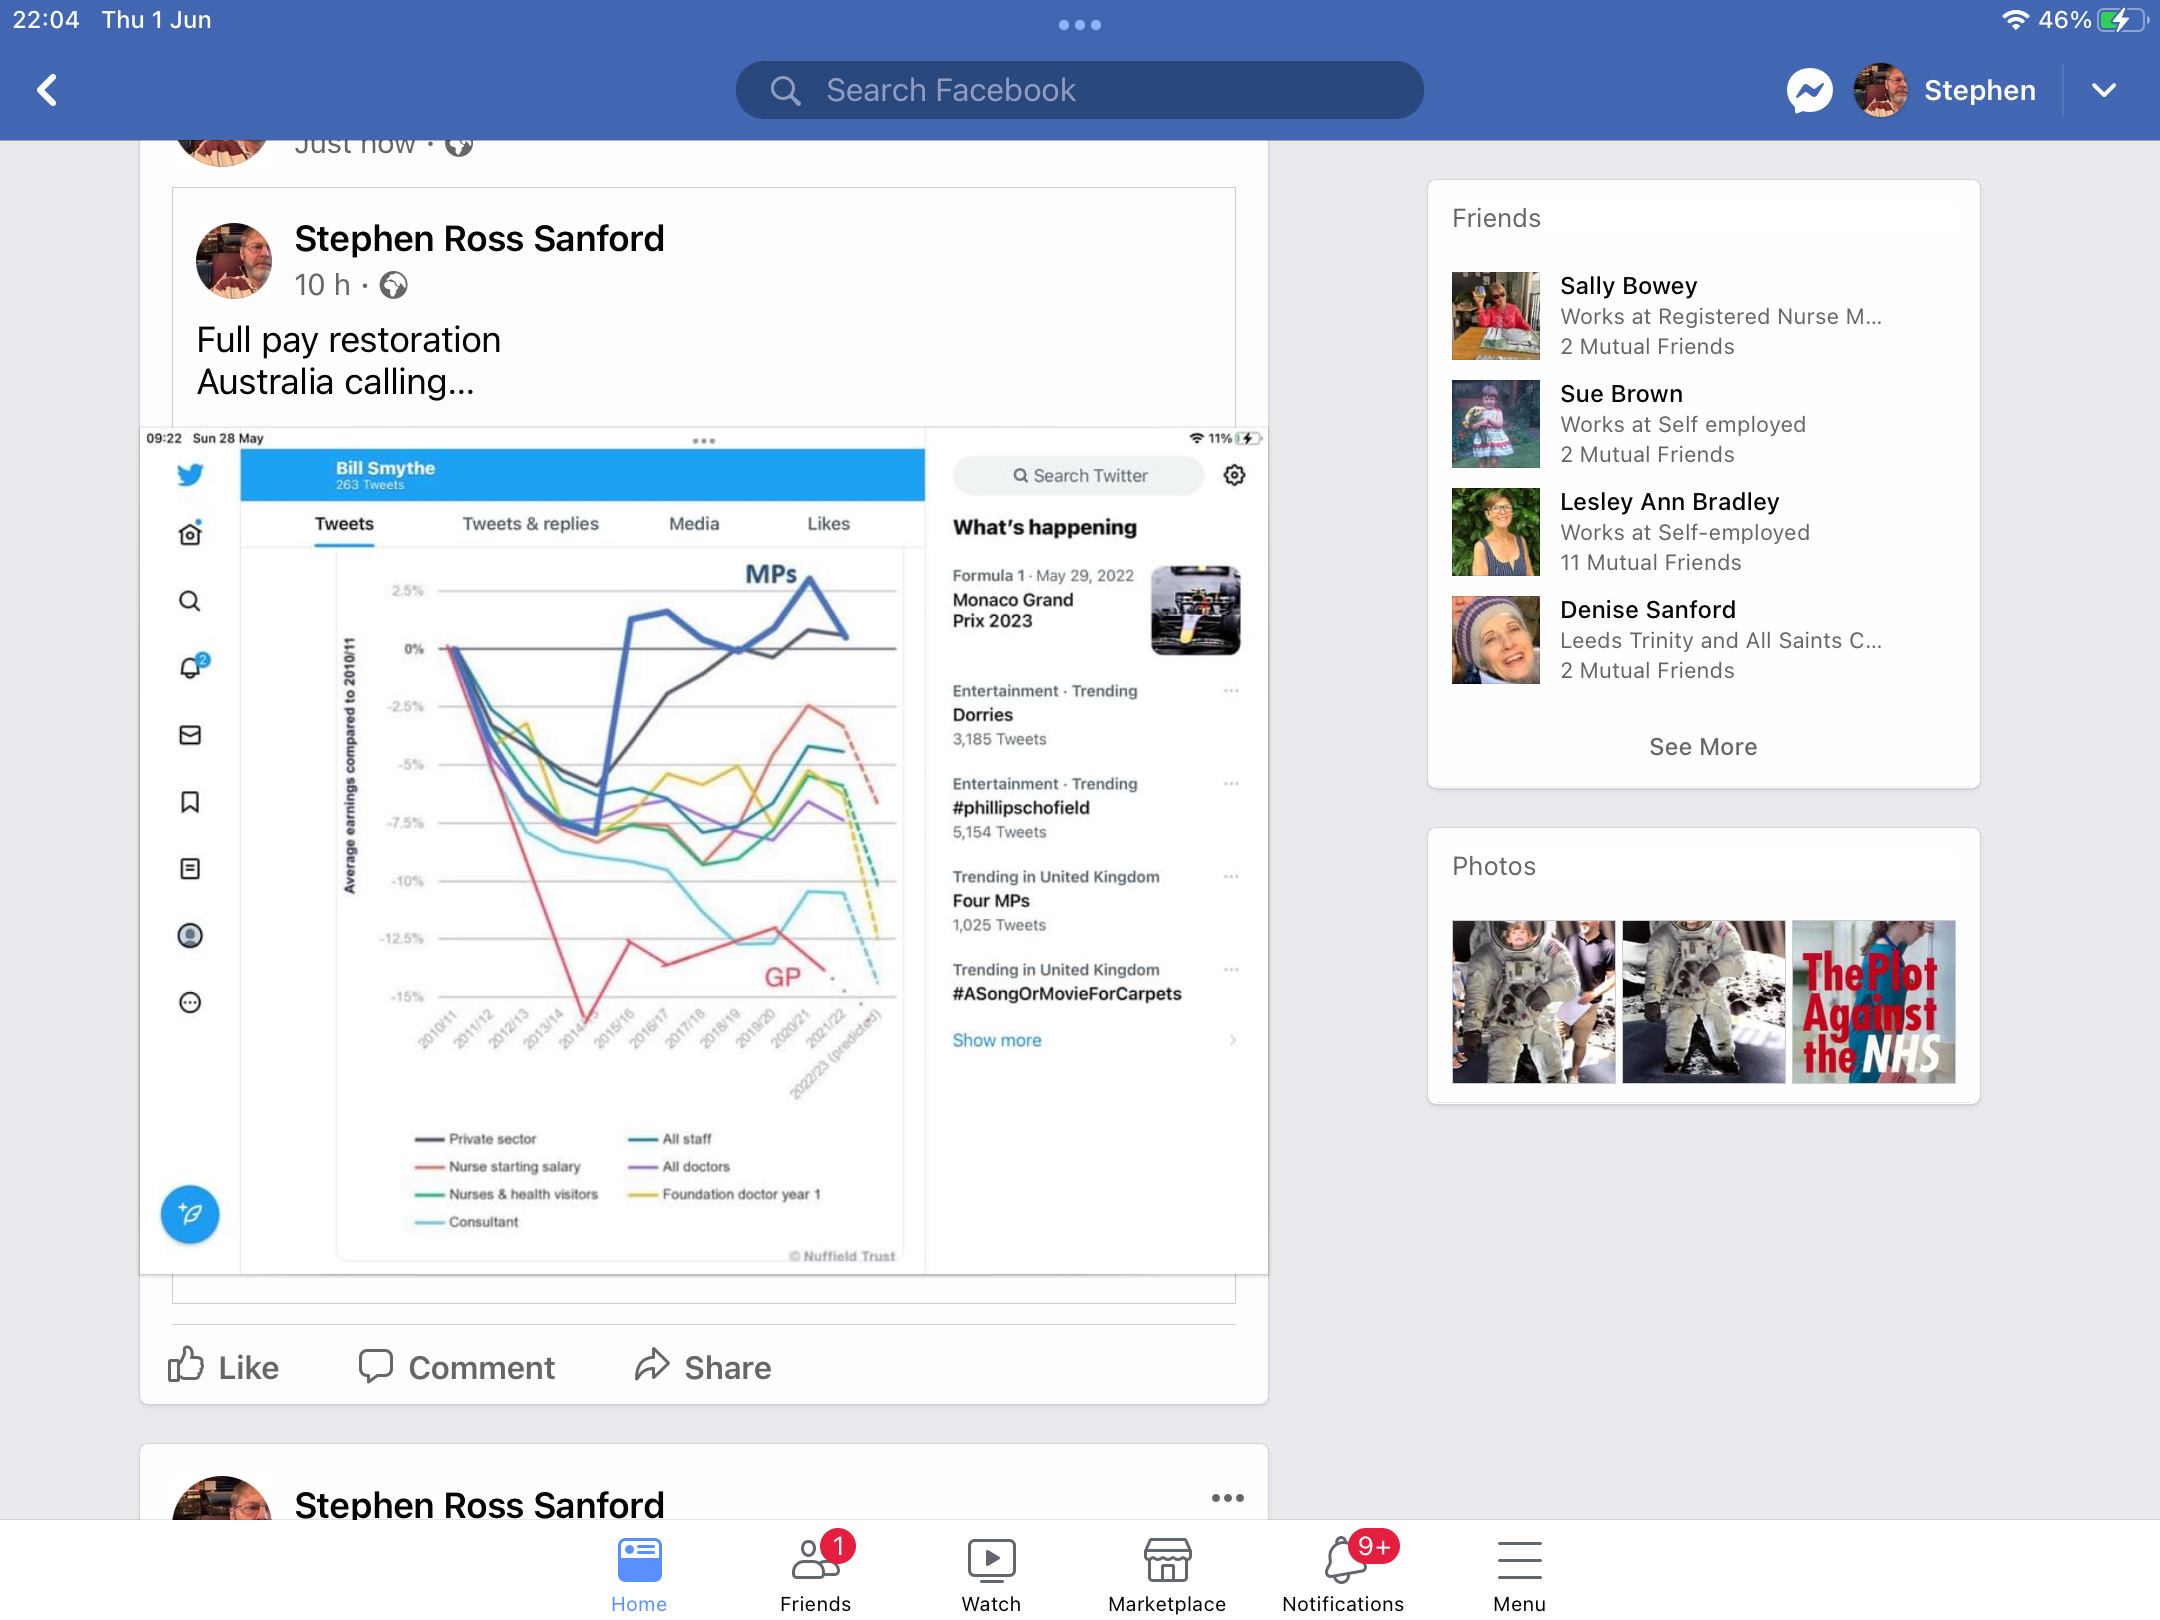The image size is (2160, 1620).
Task: Click 2 Mutual Friends under Sally Bowey
Action: [1647, 346]
